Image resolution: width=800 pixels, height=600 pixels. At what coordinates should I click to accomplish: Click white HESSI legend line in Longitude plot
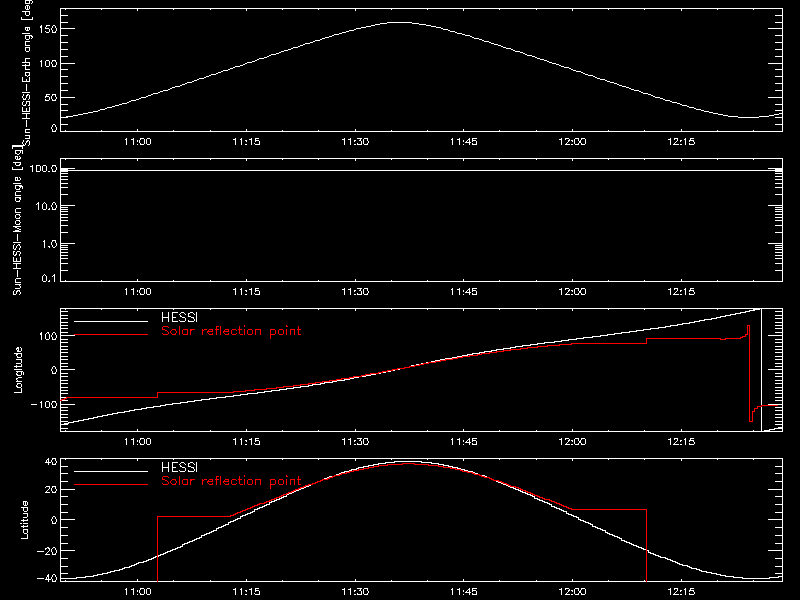(x=111, y=321)
